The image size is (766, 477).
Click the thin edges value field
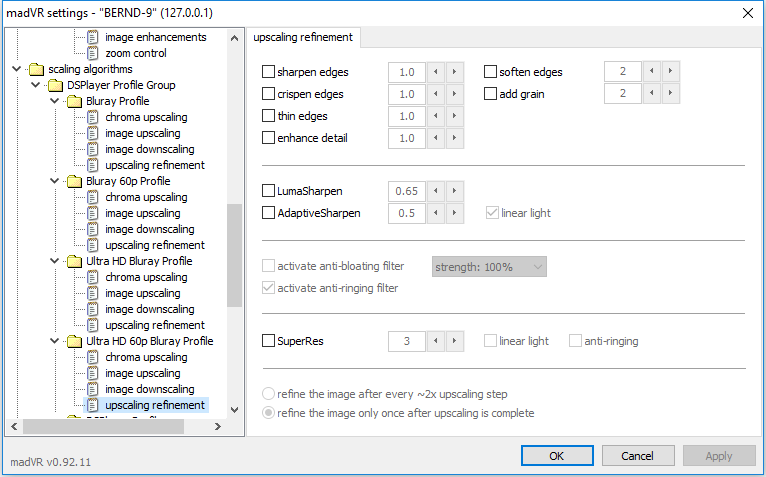click(x=407, y=116)
